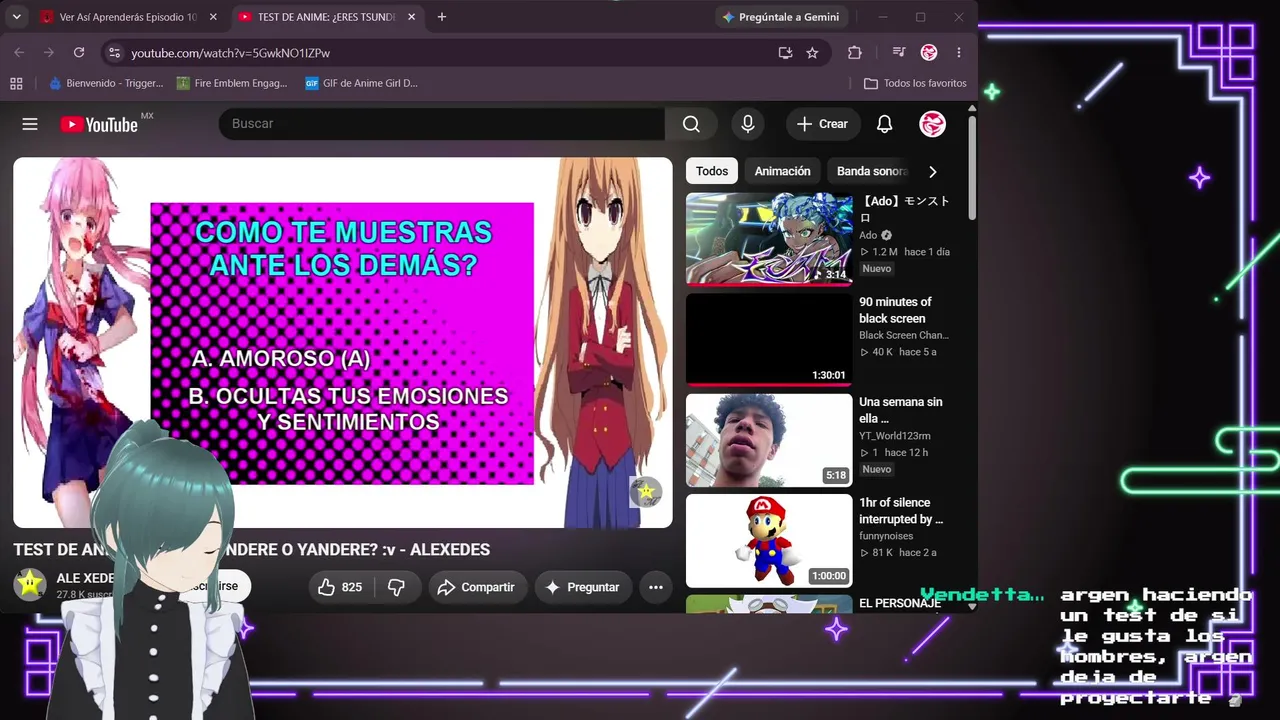Open the ALE XEDES channel avatar
Viewport: 1280px width, 720px height.
click(x=30, y=584)
